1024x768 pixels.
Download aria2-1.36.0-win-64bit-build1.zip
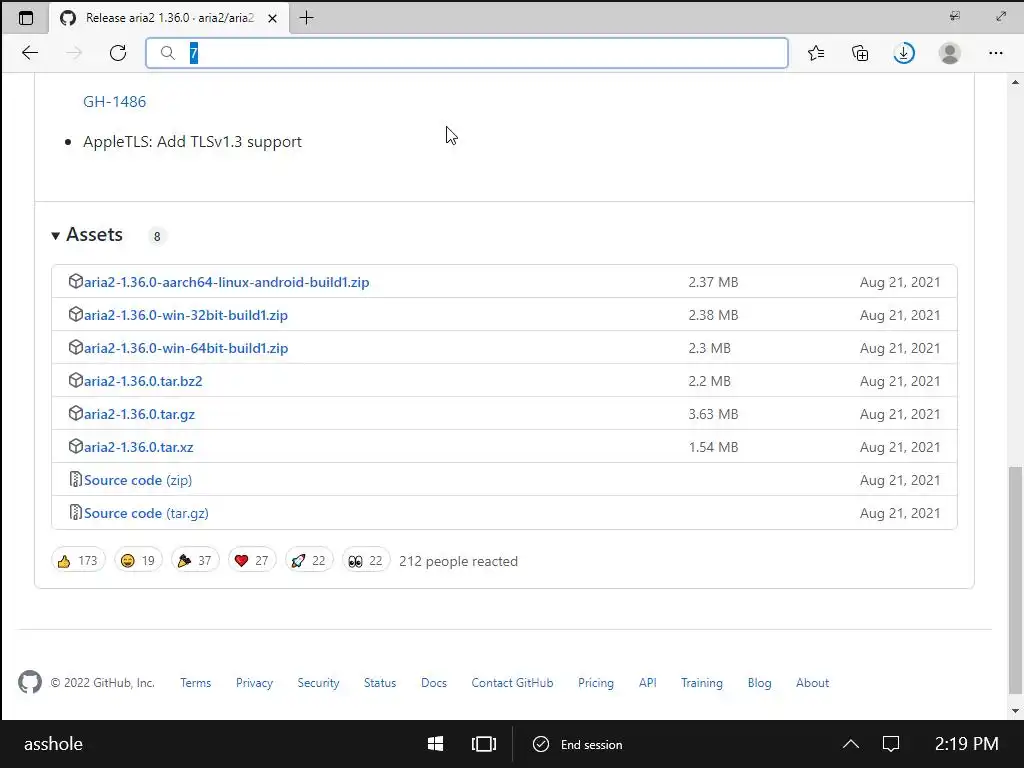185,348
